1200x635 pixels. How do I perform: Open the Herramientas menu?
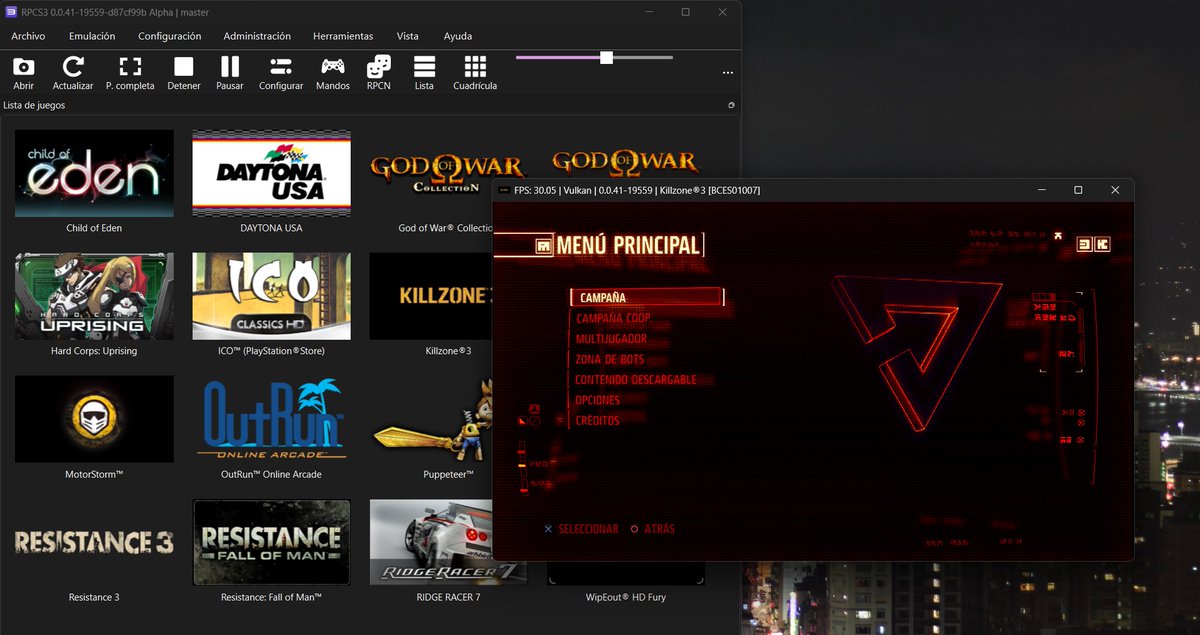pyautogui.click(x=343, y=36)
